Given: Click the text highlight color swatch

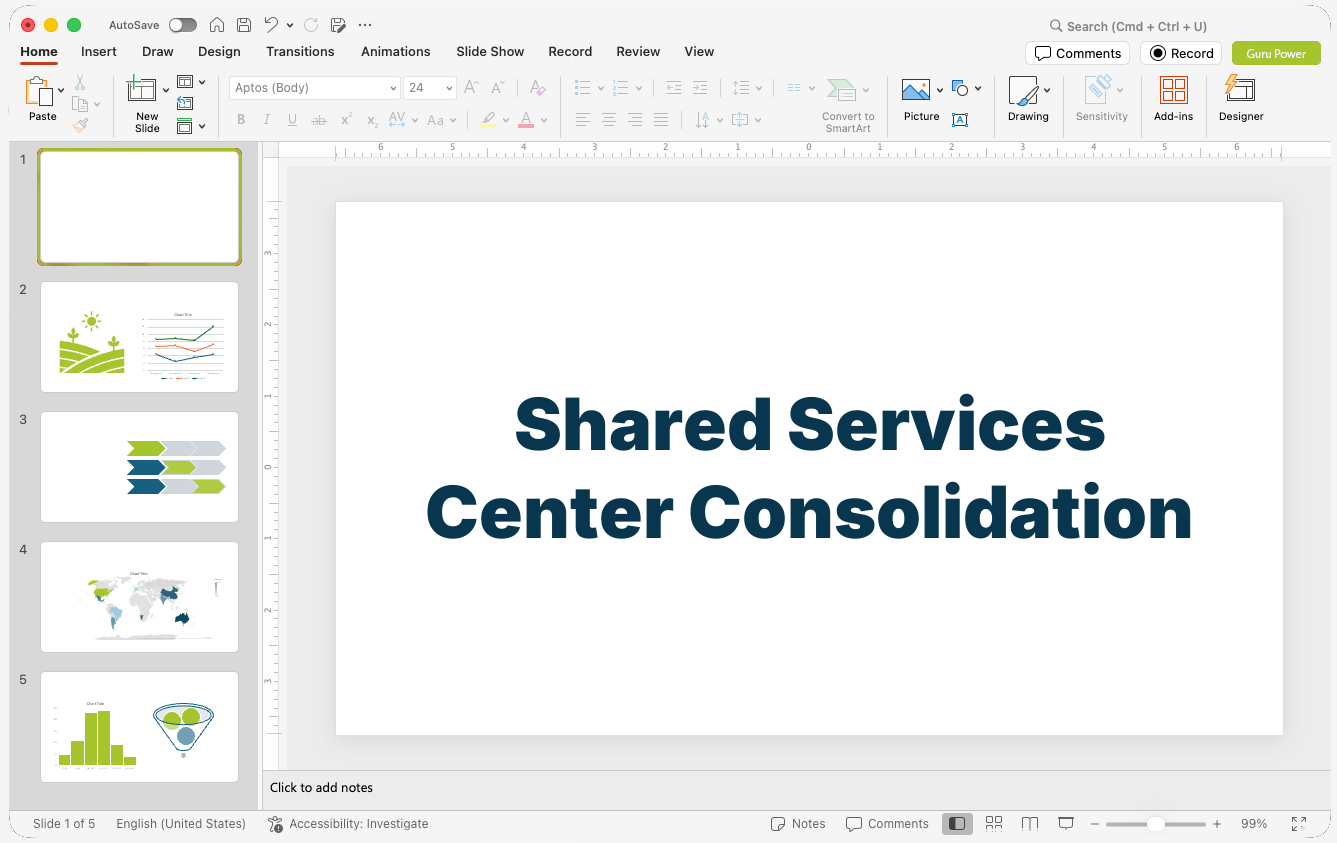Looking at the screenshot, I should [488, 120].
